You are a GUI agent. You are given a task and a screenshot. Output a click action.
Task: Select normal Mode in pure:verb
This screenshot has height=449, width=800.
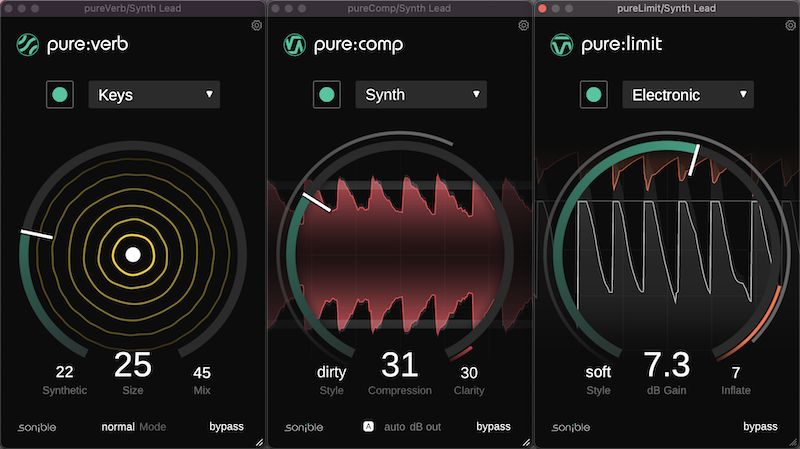(x=117, y=427)
